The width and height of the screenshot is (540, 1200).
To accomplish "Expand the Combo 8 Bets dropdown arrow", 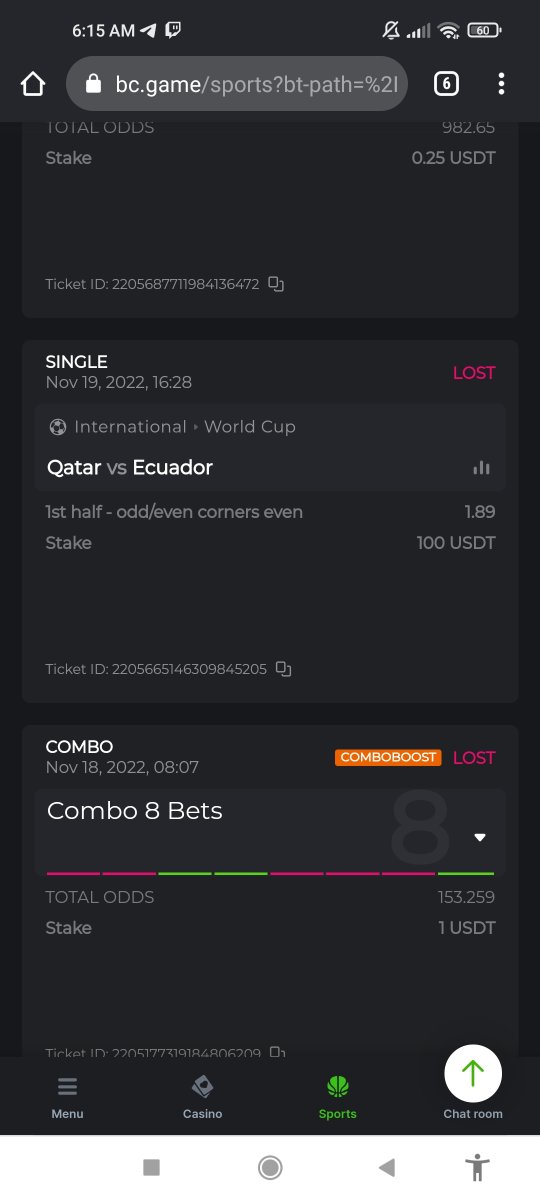I will pos(480,838).
